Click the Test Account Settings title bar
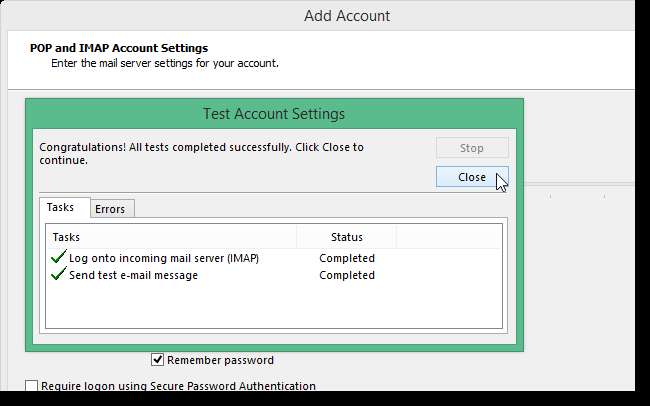The width and height of the screenshot is (650, 406). [274, 114]
